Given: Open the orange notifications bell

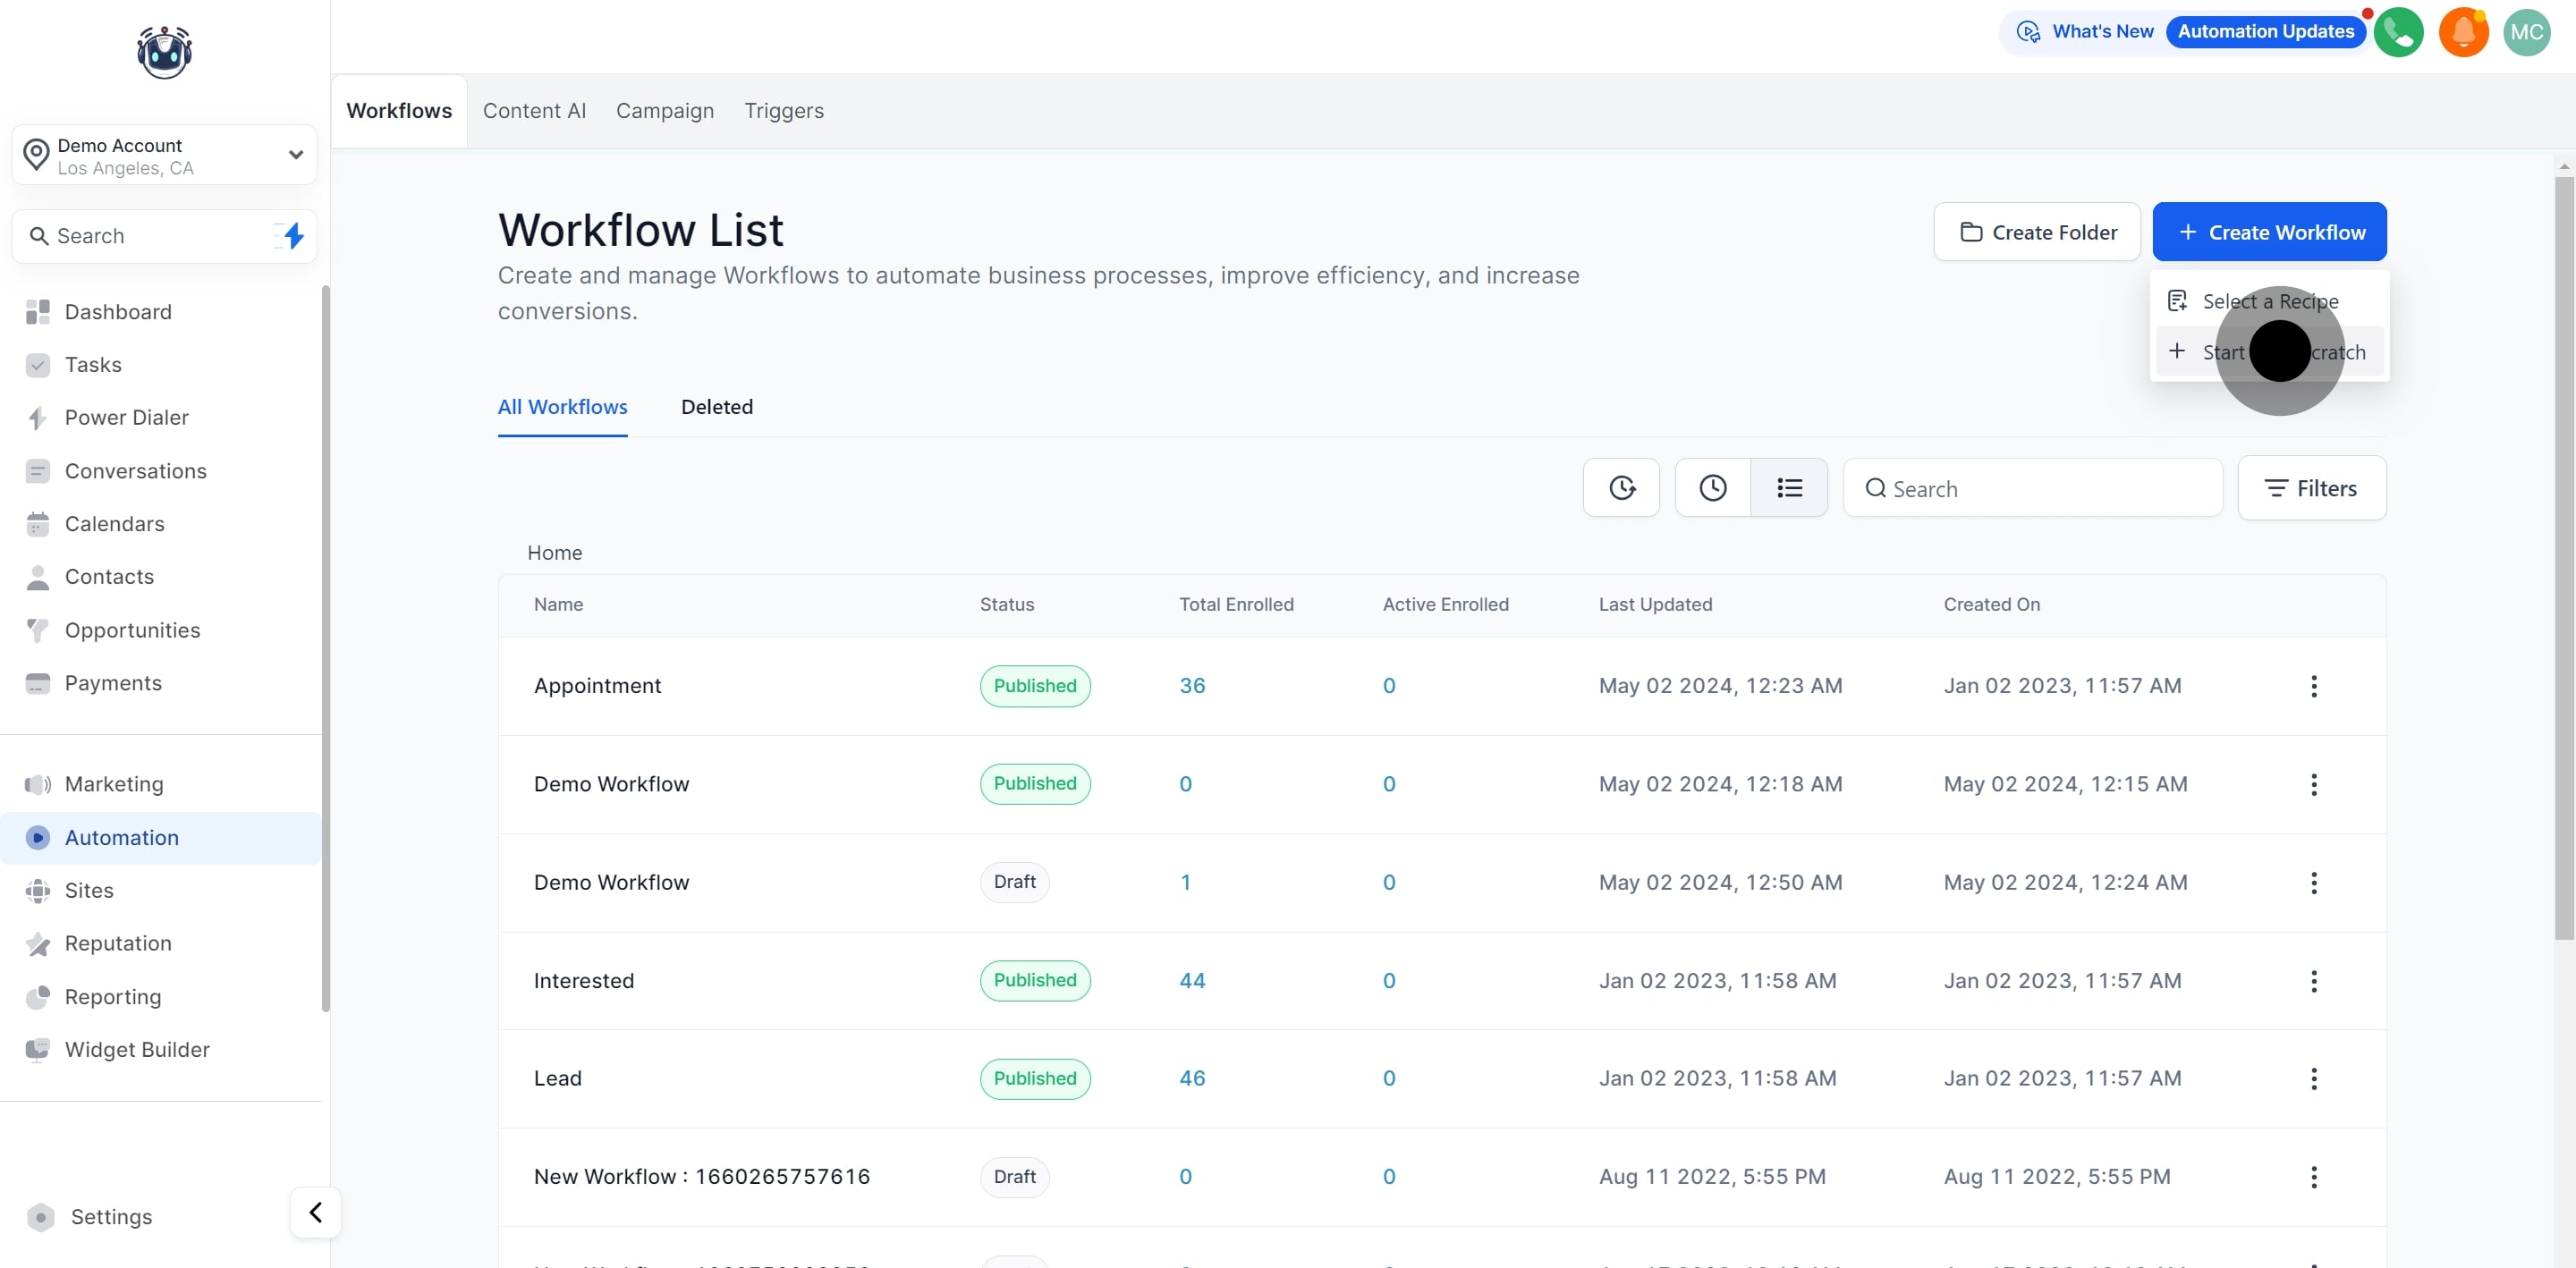Looking at the screenshot, I should [2462, 32].
